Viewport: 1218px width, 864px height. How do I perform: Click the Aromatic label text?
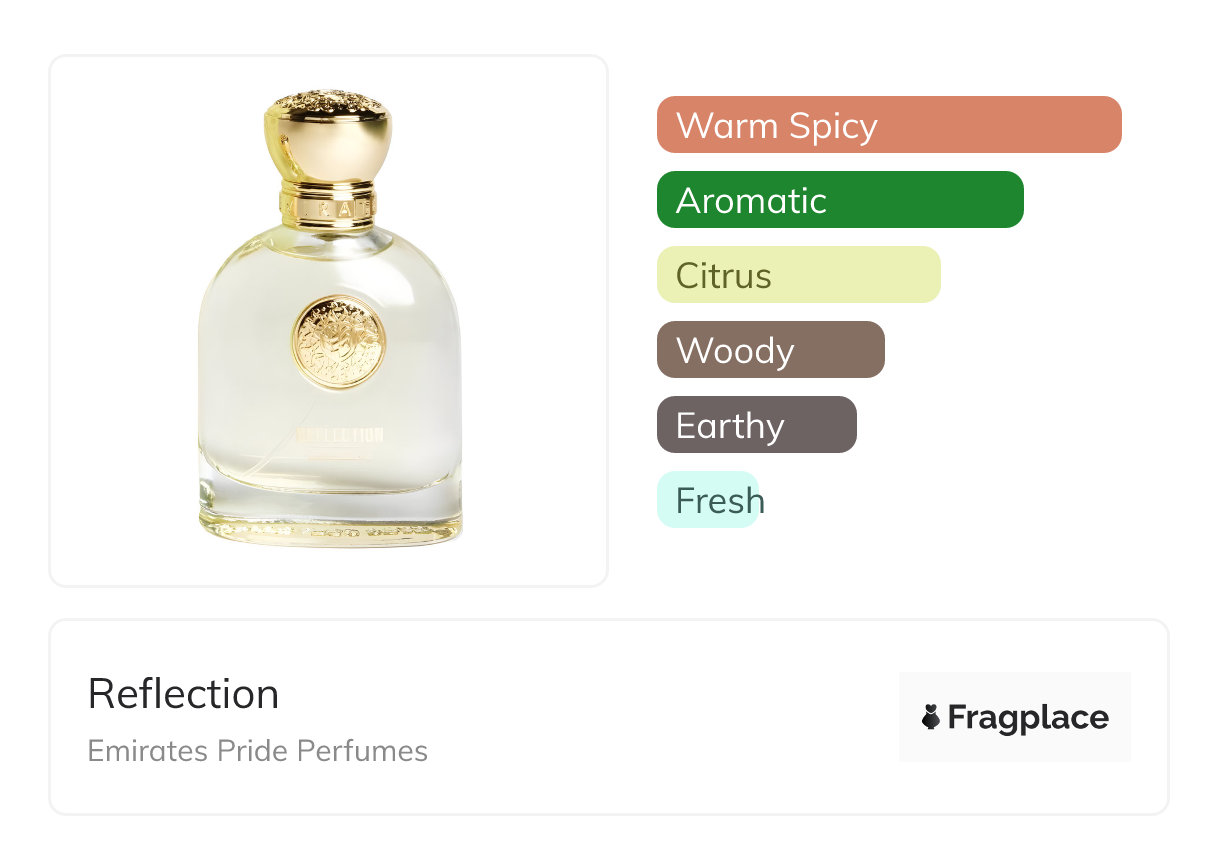[x=751, y=201]
